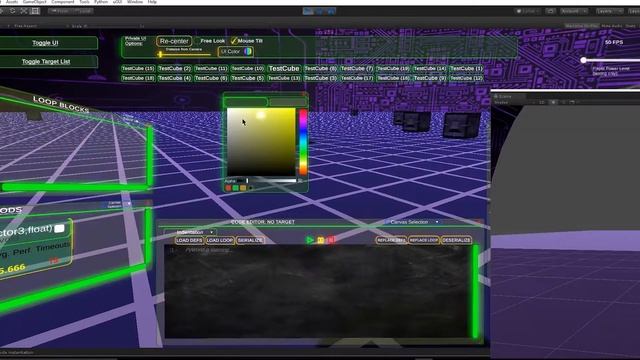Toggle Maximize On Play option

[x=582, y=26]
